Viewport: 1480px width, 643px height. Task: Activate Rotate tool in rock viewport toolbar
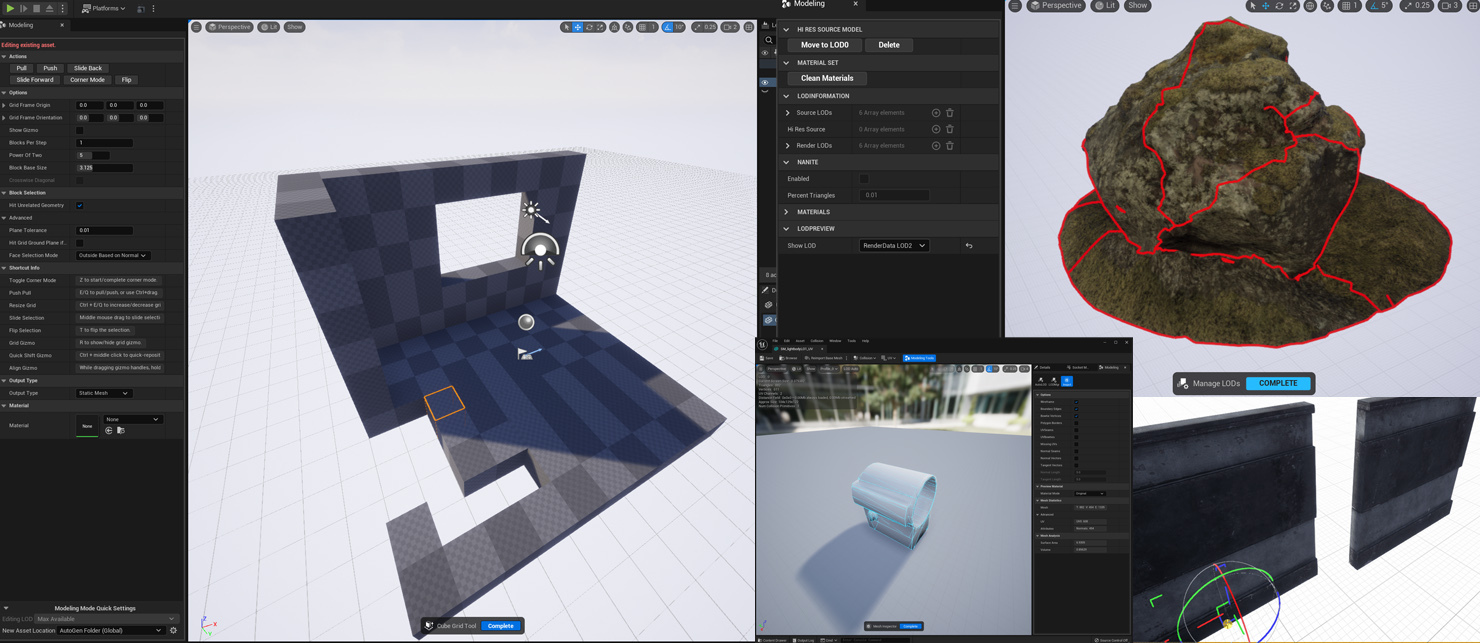(1279, 6)
